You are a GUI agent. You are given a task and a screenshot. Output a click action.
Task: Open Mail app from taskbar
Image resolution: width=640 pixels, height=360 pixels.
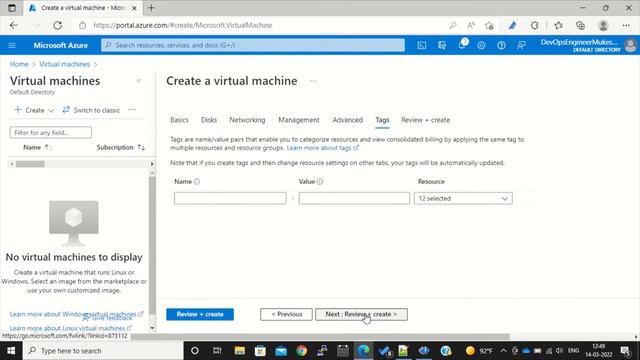coord(281,351)
